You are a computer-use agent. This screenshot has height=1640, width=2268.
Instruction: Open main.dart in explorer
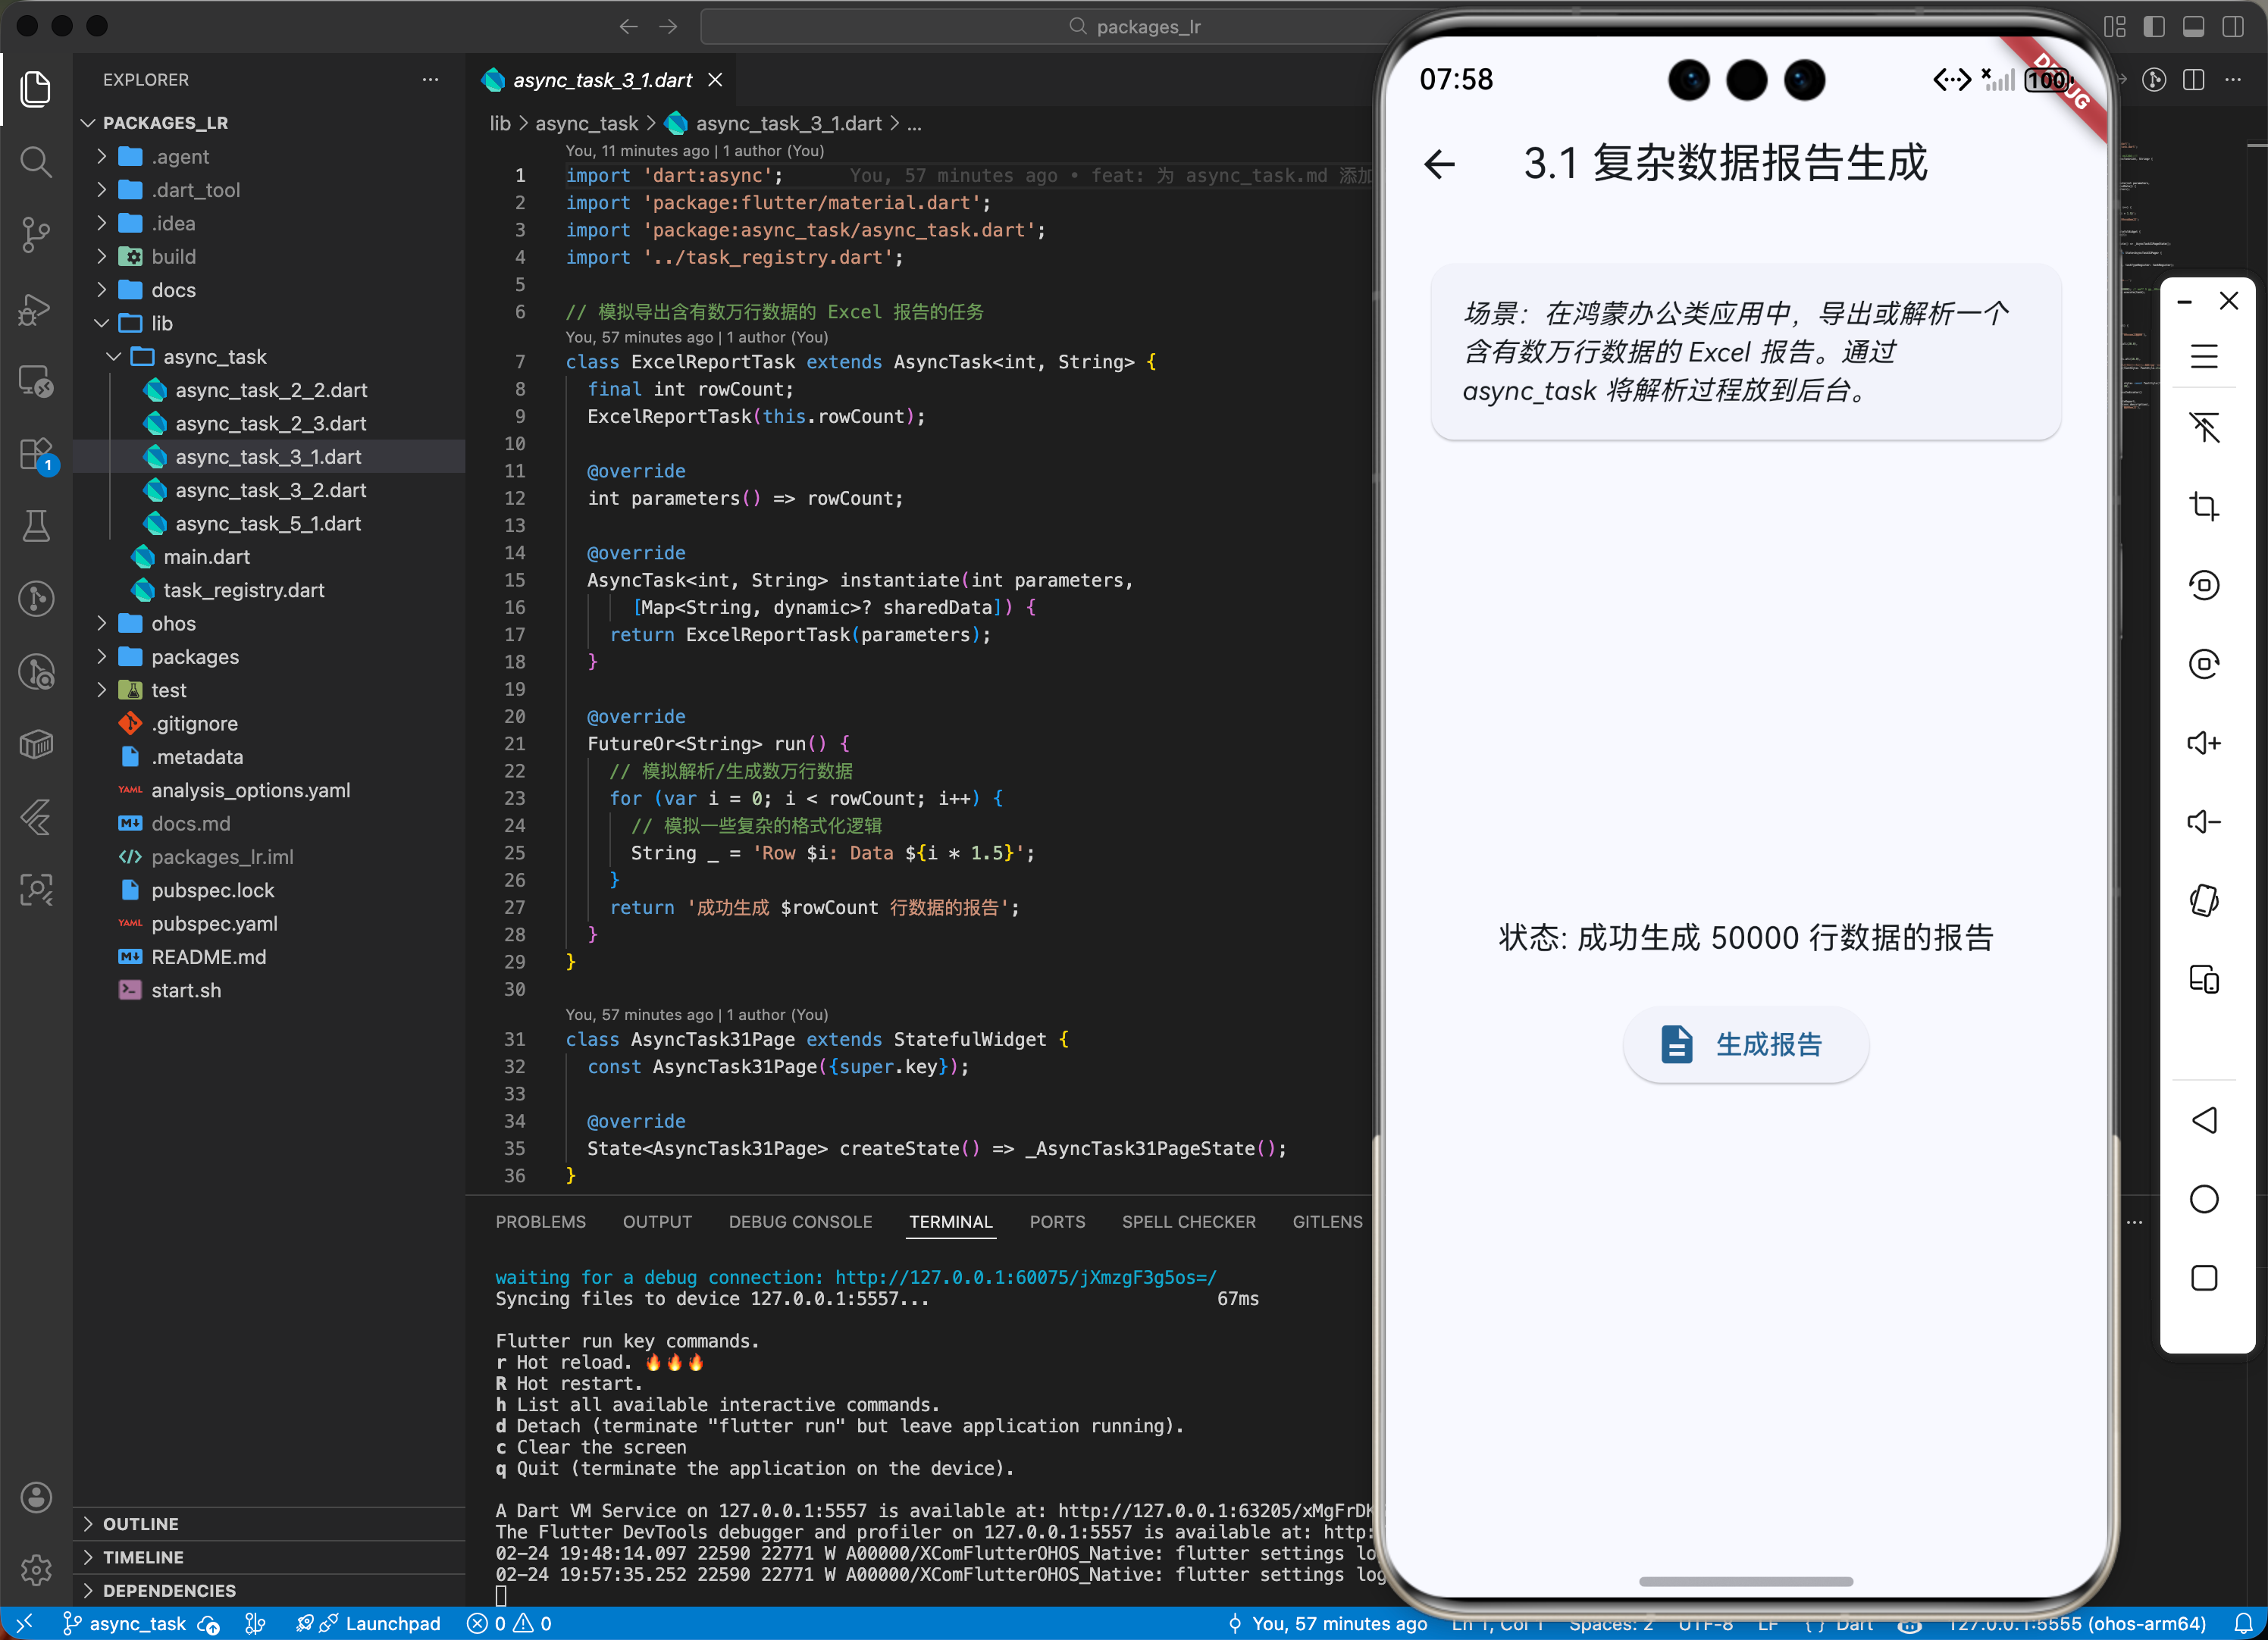[x=206, y=557]
